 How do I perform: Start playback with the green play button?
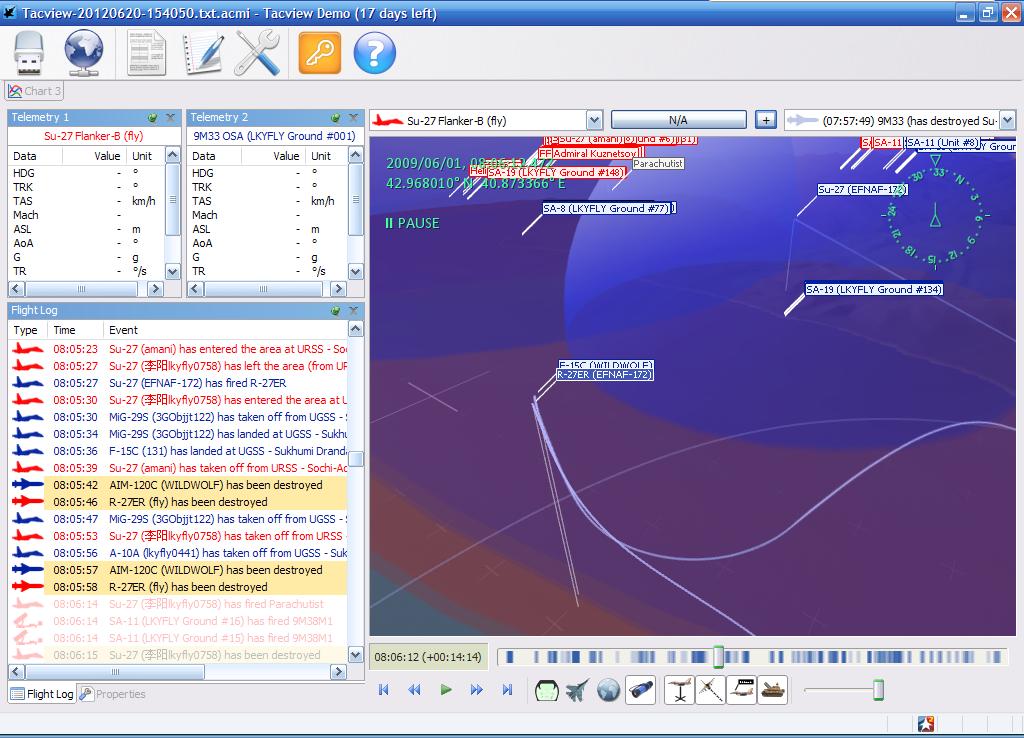tap(446, 690)
